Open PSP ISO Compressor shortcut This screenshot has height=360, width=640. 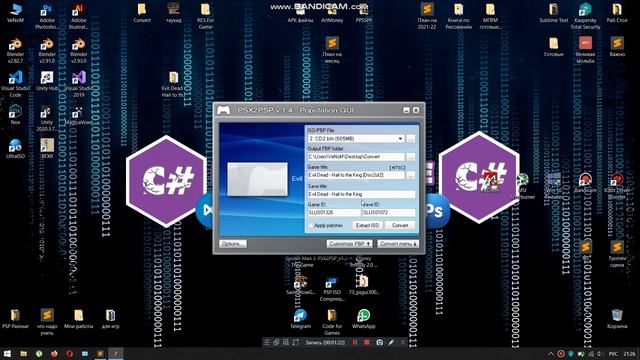click(x=332, y=289)
